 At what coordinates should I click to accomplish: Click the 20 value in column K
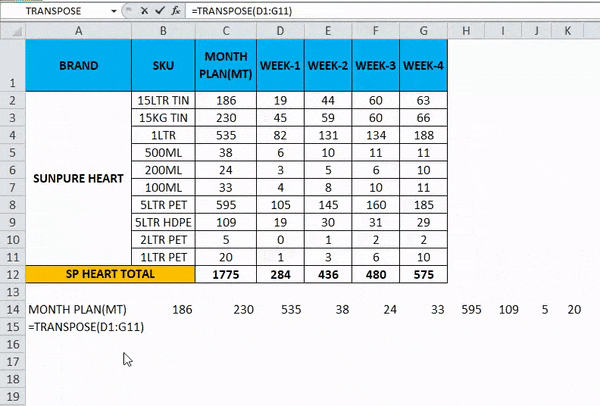coord(567,309)
